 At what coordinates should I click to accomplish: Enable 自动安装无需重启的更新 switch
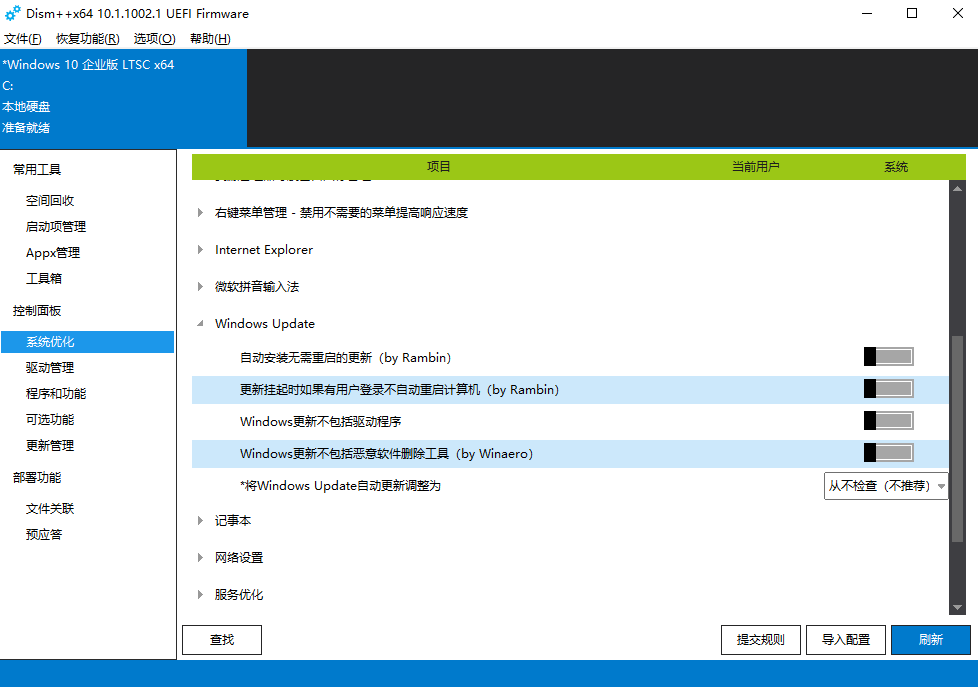pyautogui.click(x=888, y=356)
